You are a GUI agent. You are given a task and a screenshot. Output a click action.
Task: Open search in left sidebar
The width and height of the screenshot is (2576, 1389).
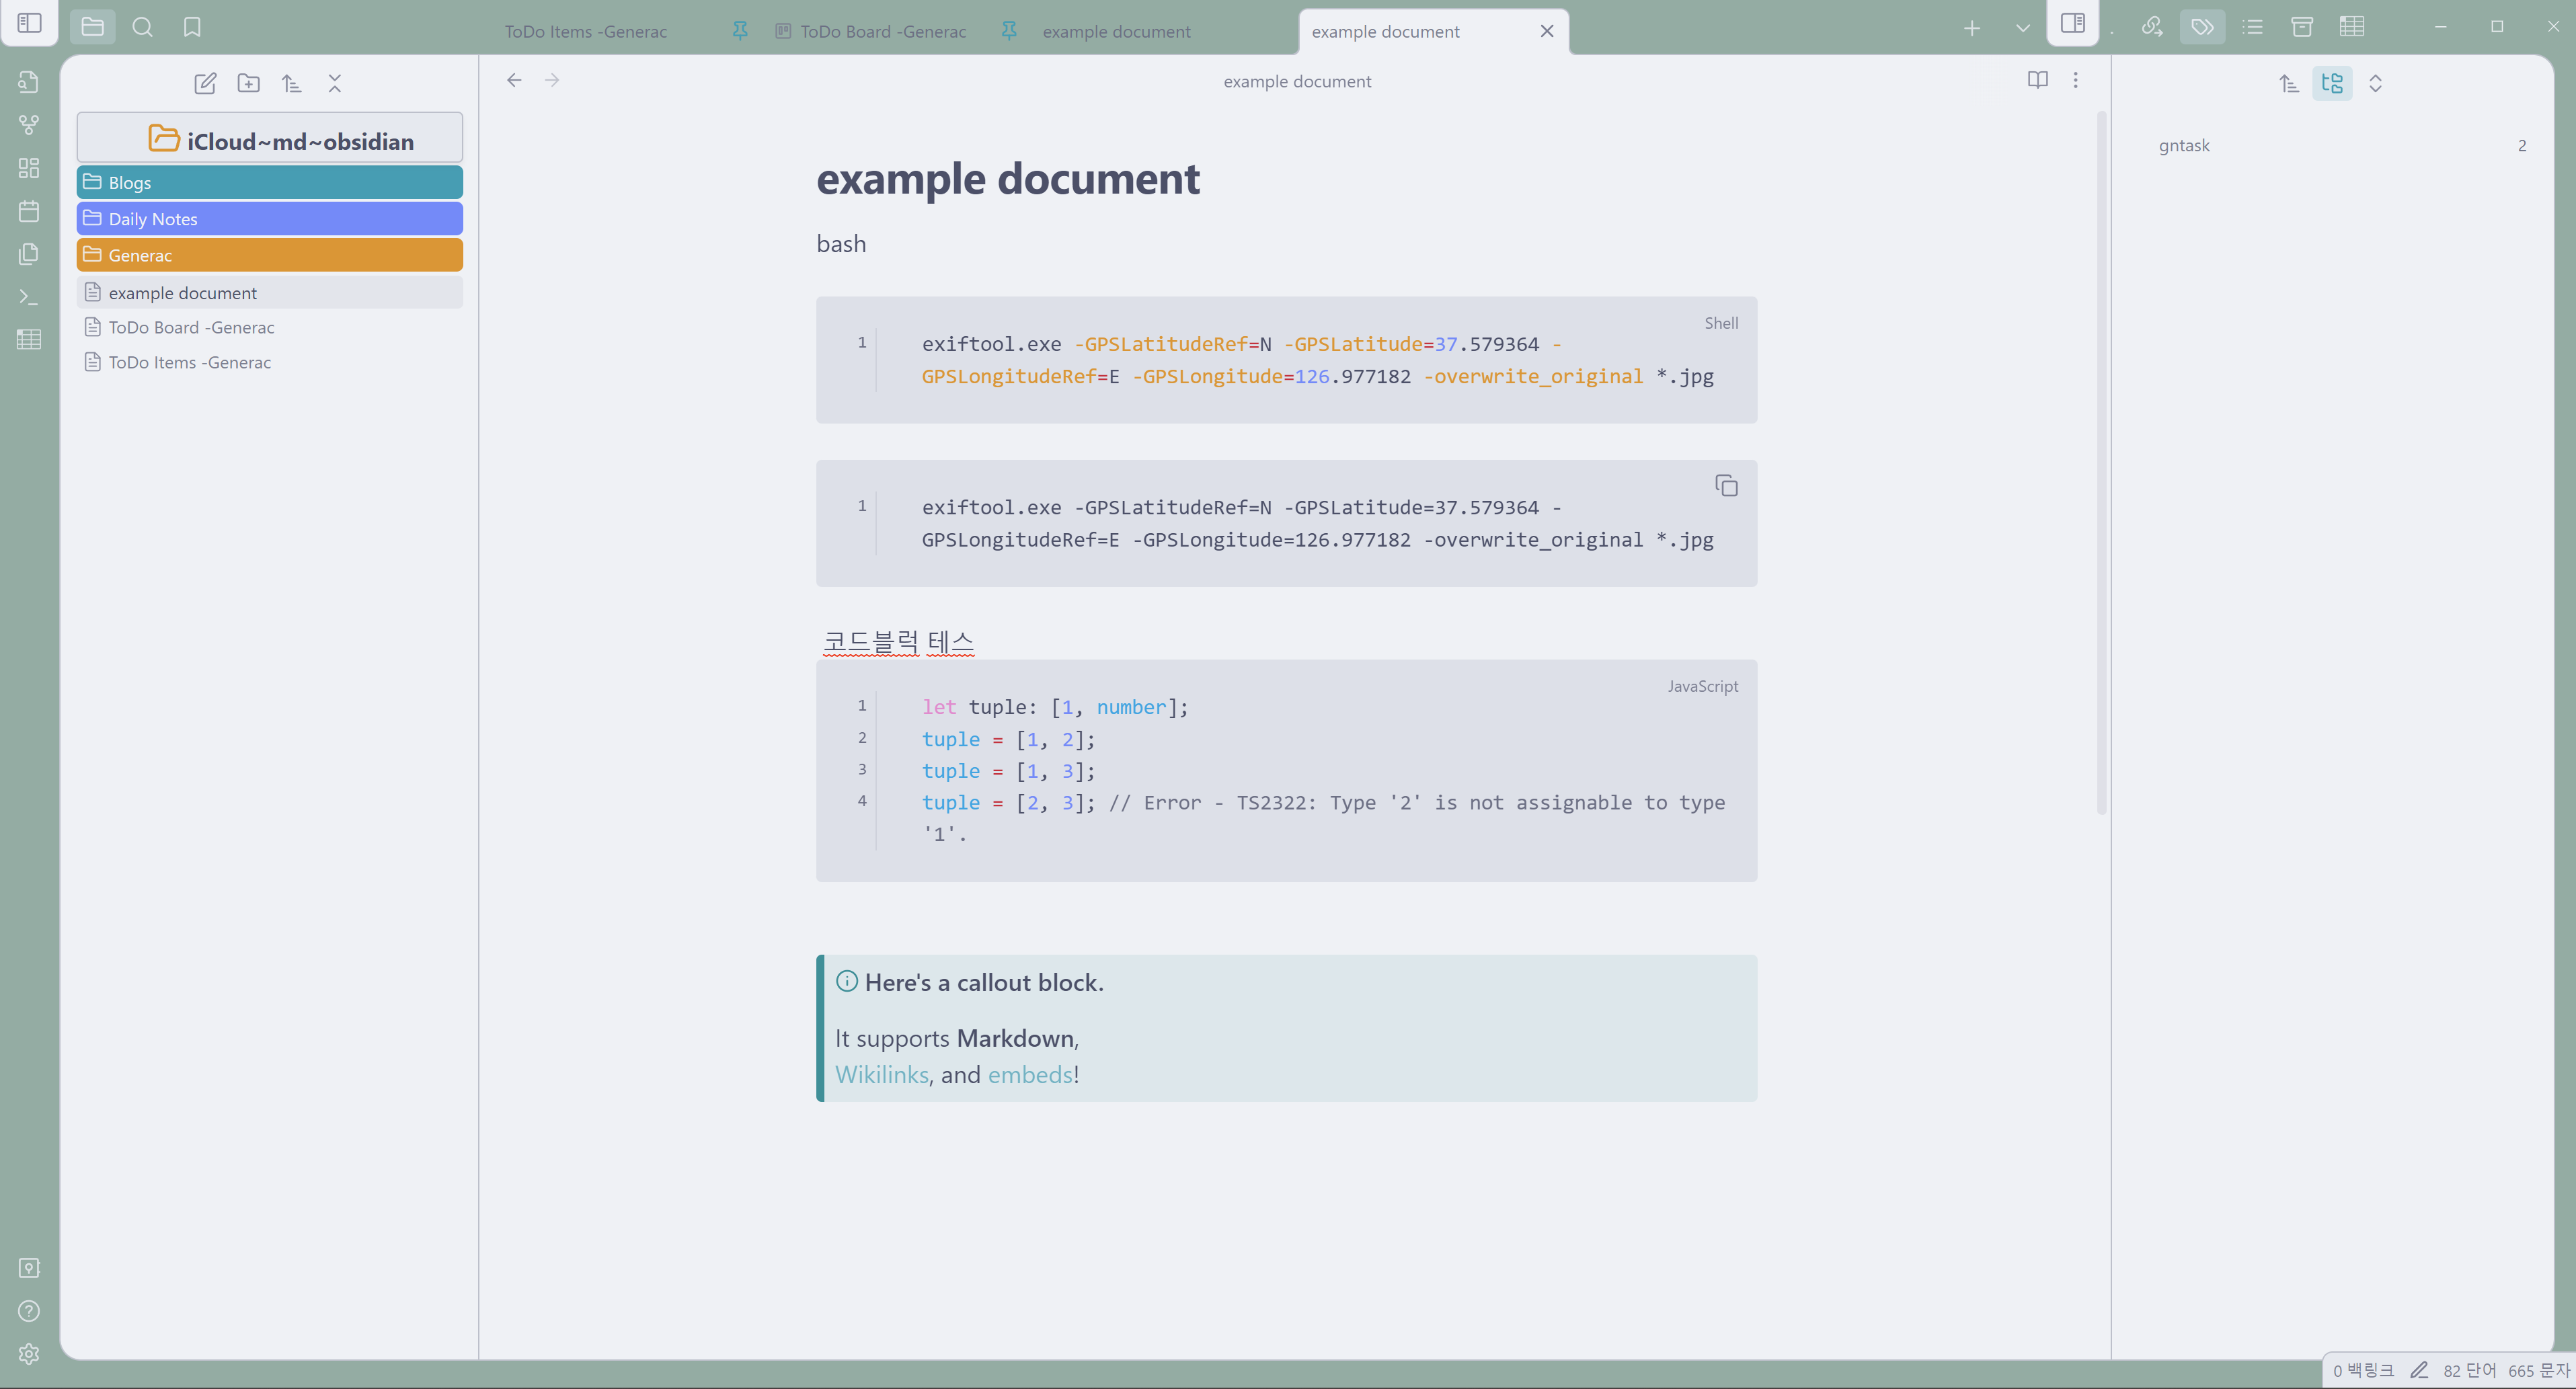coord(143,27)
